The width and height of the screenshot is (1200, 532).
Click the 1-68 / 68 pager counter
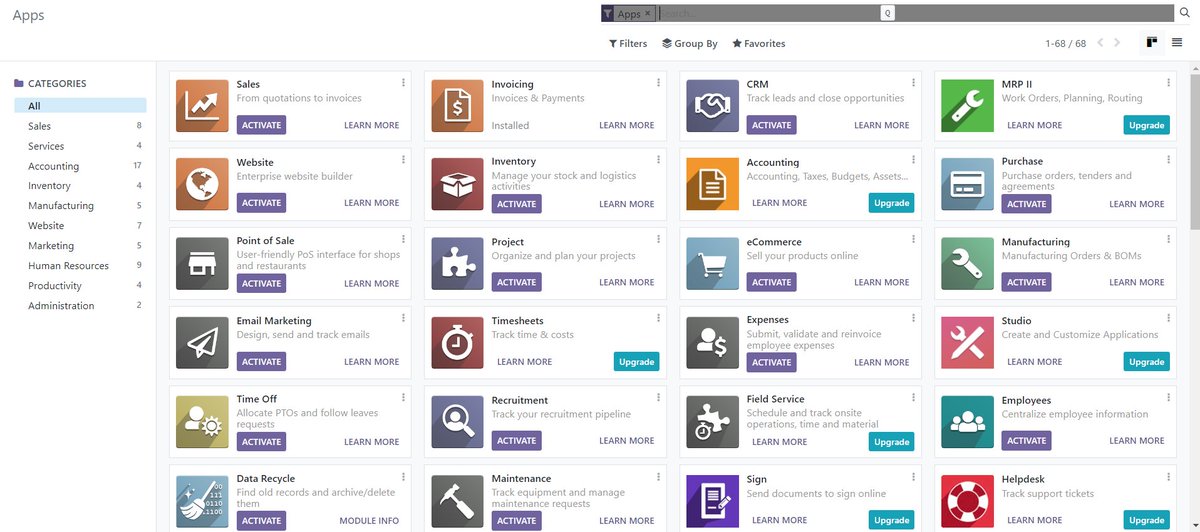(x=1065, y=43)
